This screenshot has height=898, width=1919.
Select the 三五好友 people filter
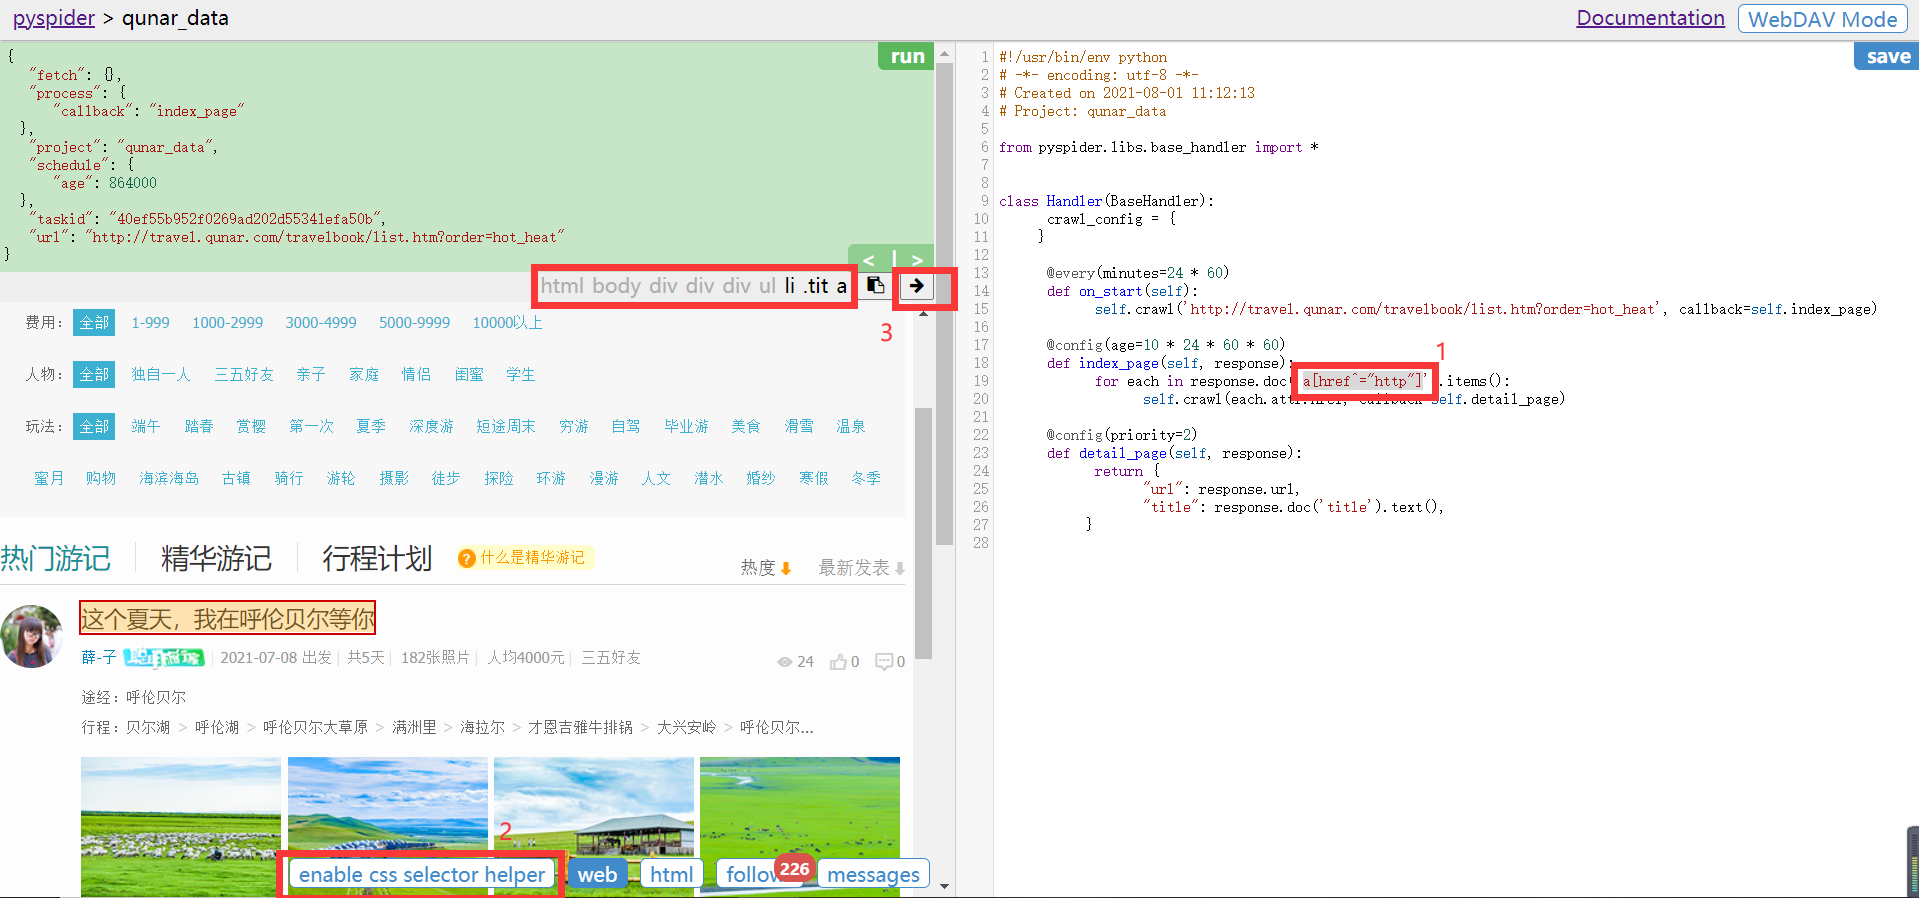(x=244, y=375)
